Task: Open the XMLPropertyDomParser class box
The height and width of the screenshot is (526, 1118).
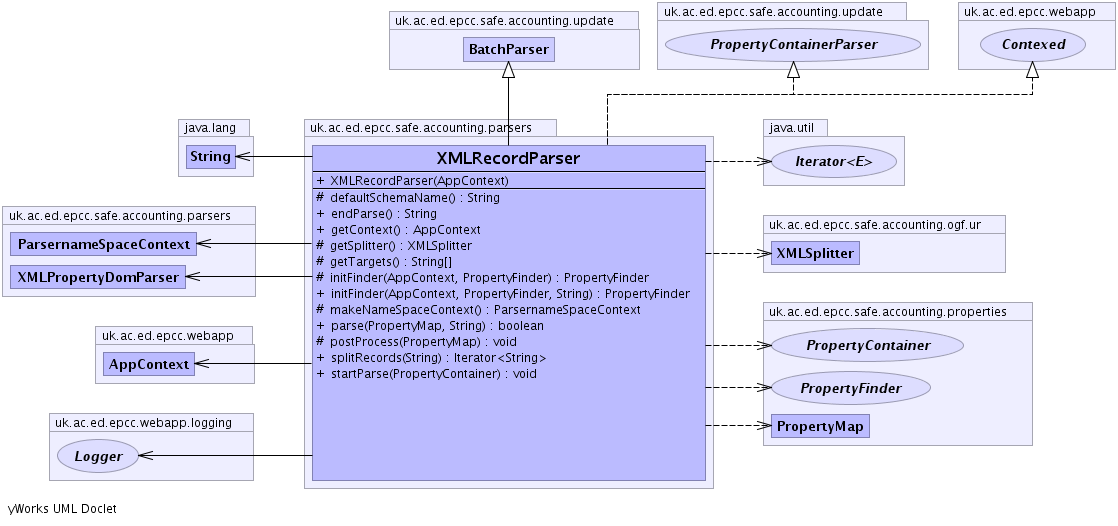Action: [98, 277]
